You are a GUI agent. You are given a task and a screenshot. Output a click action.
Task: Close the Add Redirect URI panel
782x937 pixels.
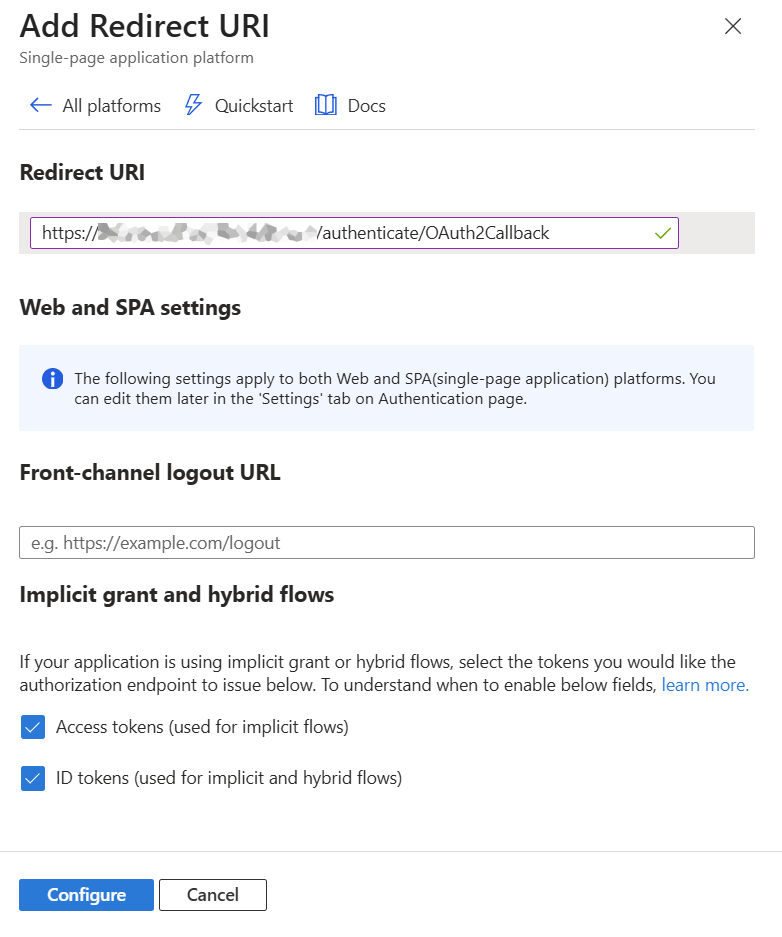click(733, 27)
